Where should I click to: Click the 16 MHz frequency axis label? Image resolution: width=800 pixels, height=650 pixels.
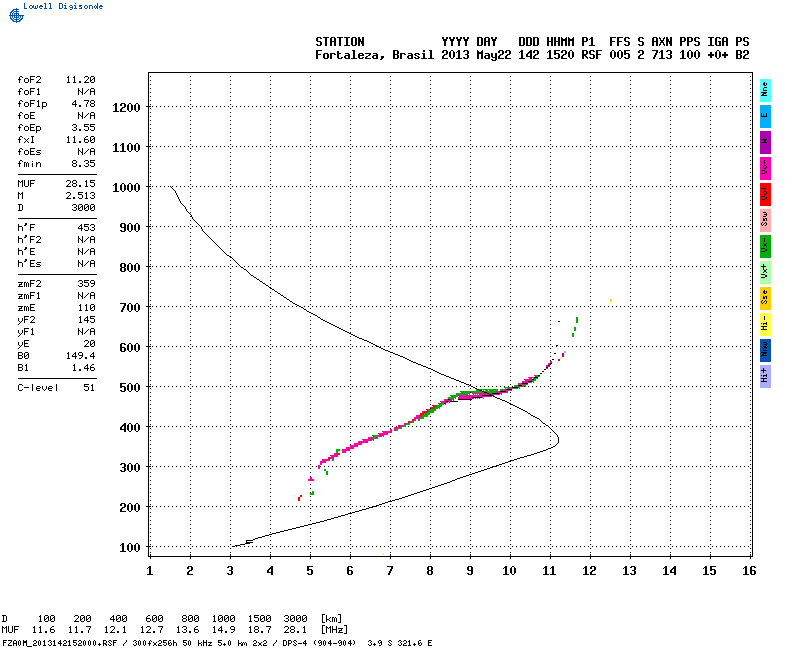749,571
